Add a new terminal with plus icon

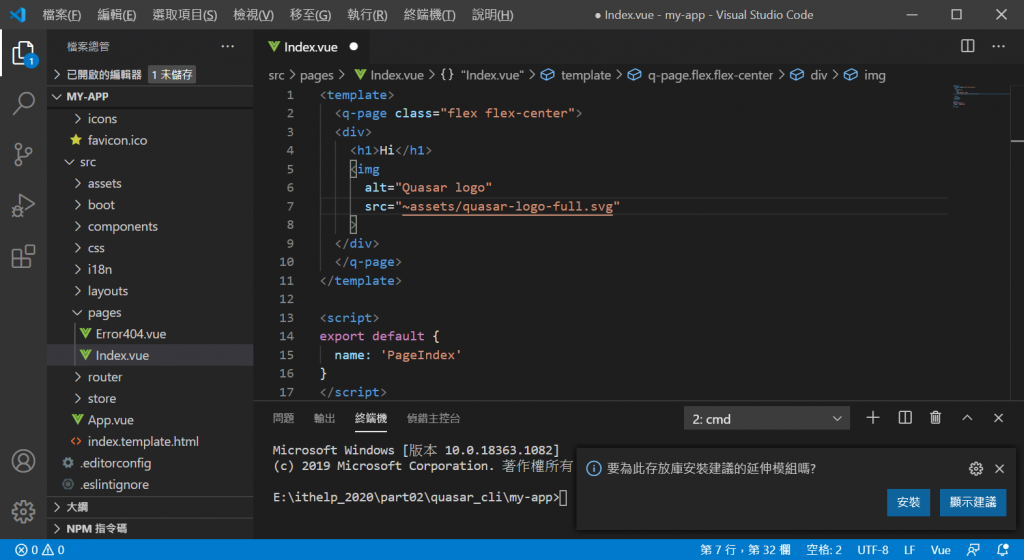click(x=872, y=418)
